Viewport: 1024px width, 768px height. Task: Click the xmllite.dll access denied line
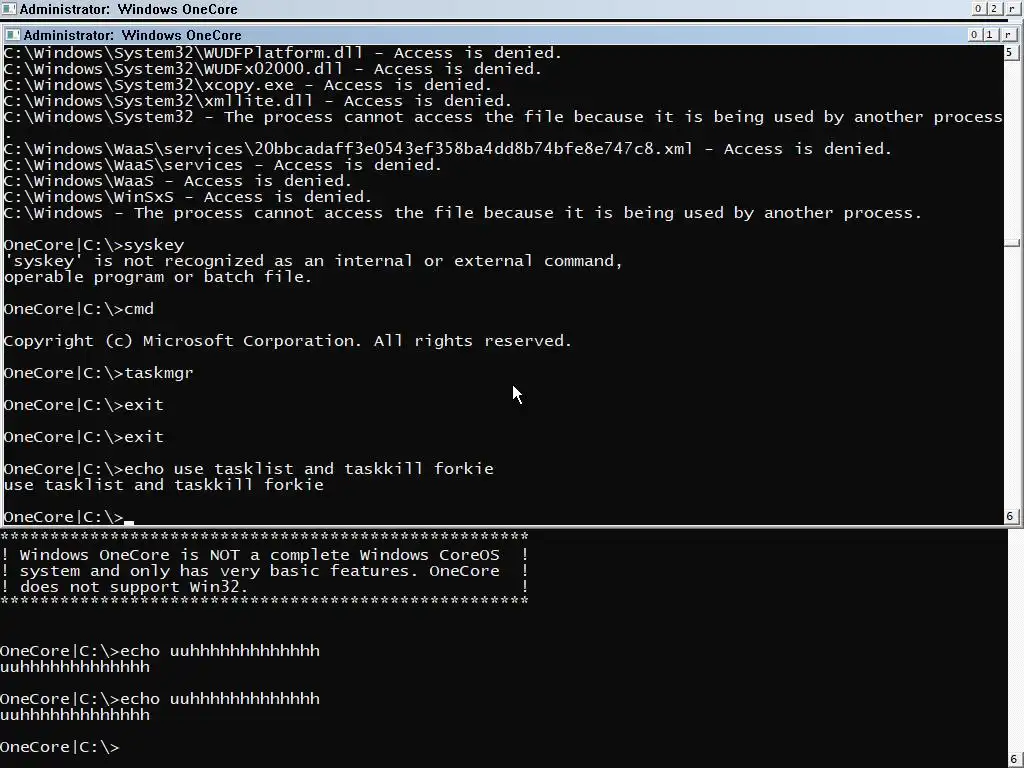pyautogui.click(x=257, y=101)
